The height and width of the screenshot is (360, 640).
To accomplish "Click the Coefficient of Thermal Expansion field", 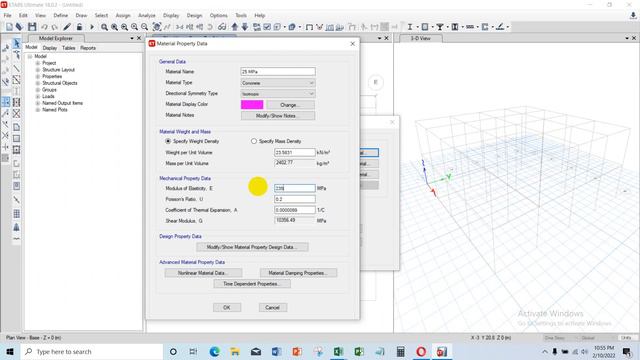I will coord(295,210).
